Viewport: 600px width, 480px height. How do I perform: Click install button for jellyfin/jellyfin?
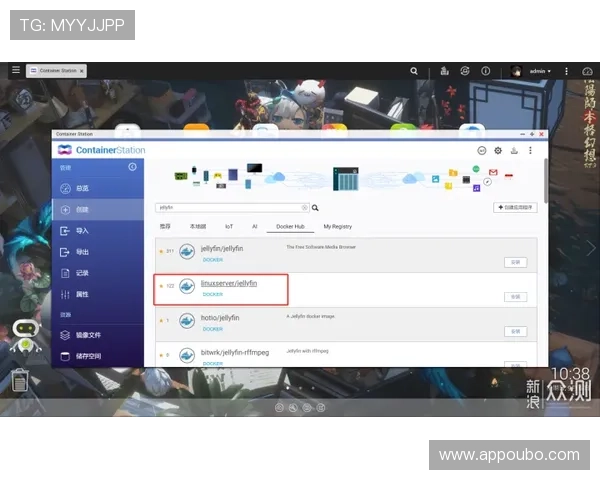[x=515, y=262]
